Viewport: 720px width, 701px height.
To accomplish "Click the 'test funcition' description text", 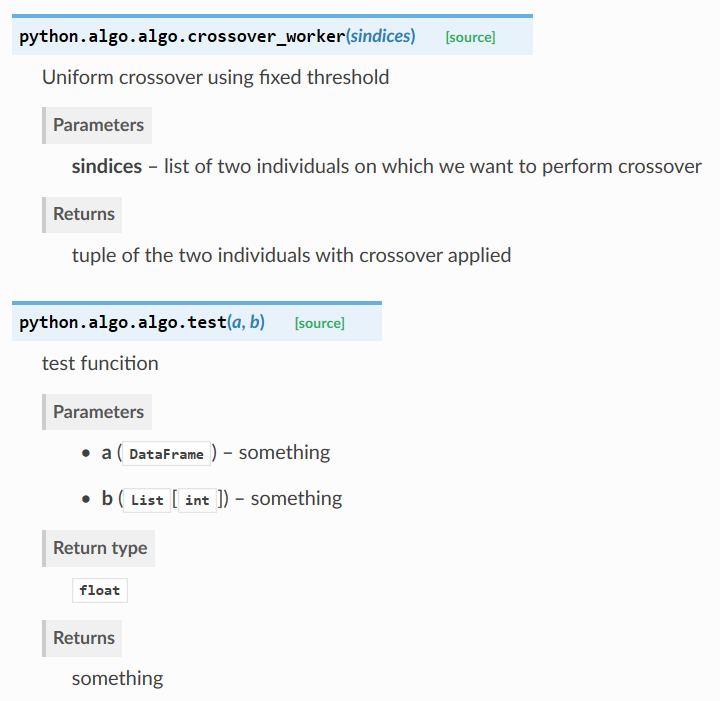I will click(100, 364).
